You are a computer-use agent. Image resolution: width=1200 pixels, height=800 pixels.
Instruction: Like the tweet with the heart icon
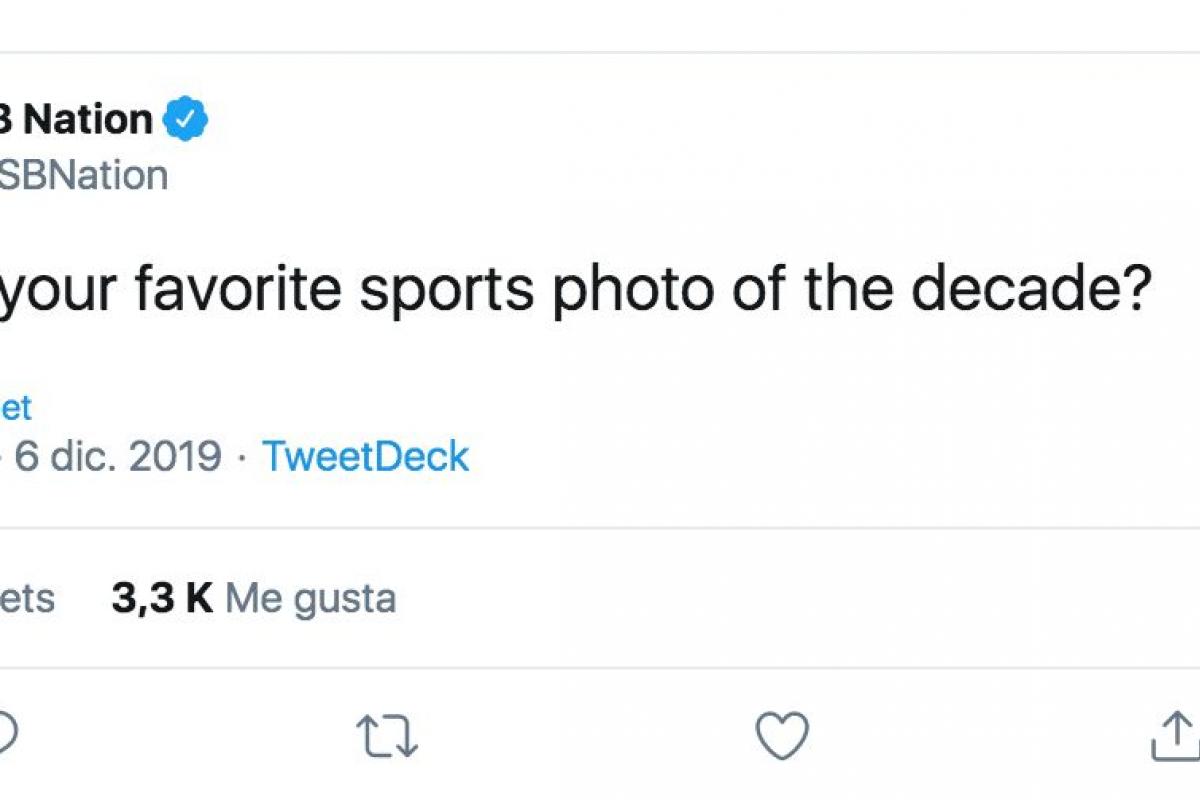point(781,736)
